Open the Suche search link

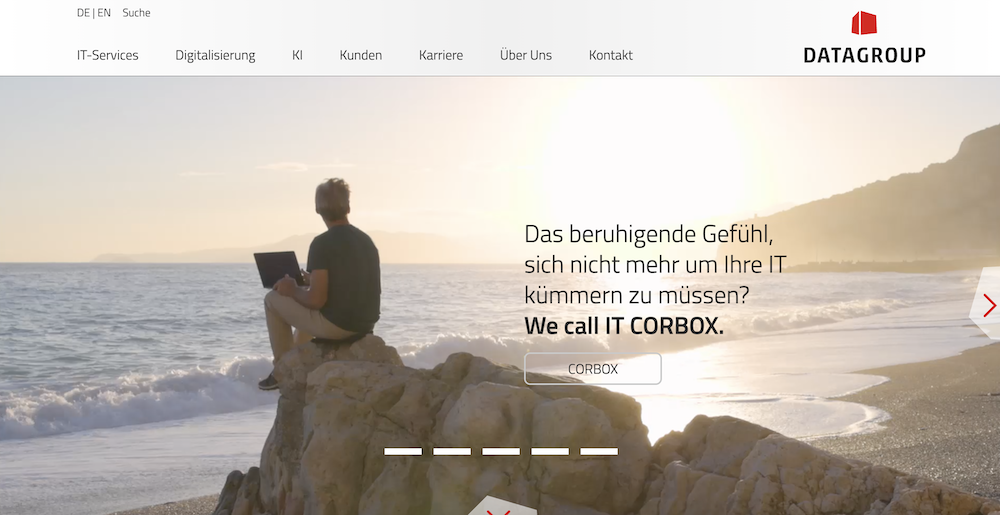point(136,13)
